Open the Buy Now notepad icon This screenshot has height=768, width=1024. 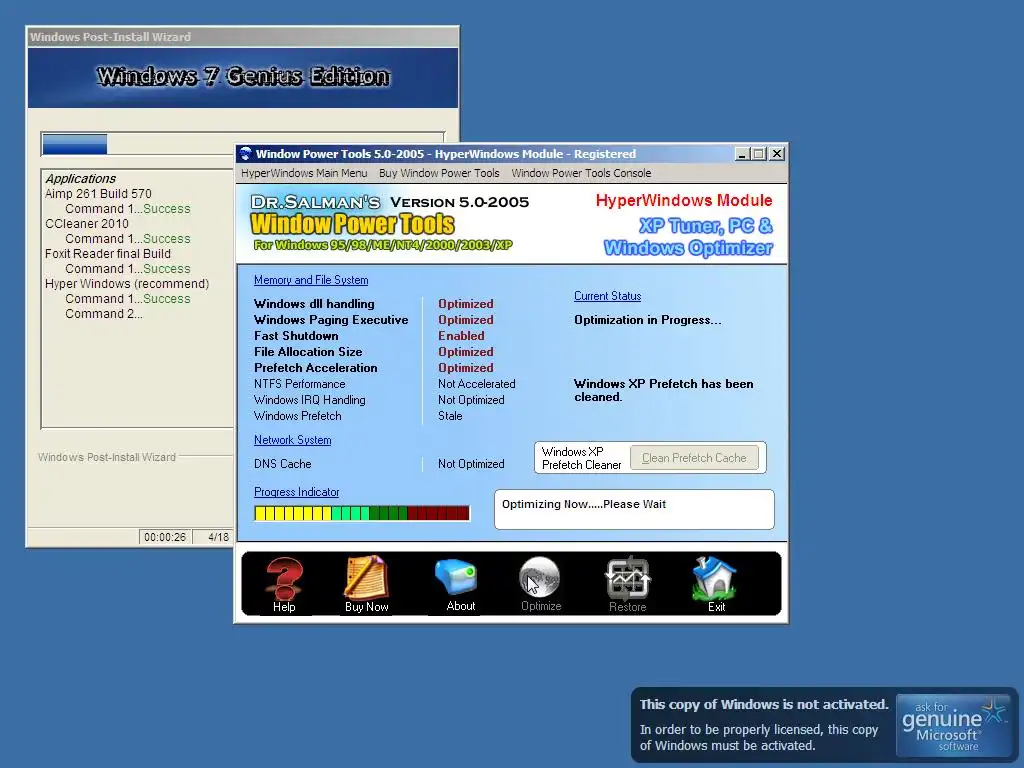pyautogui.click(x=366, y=577)
